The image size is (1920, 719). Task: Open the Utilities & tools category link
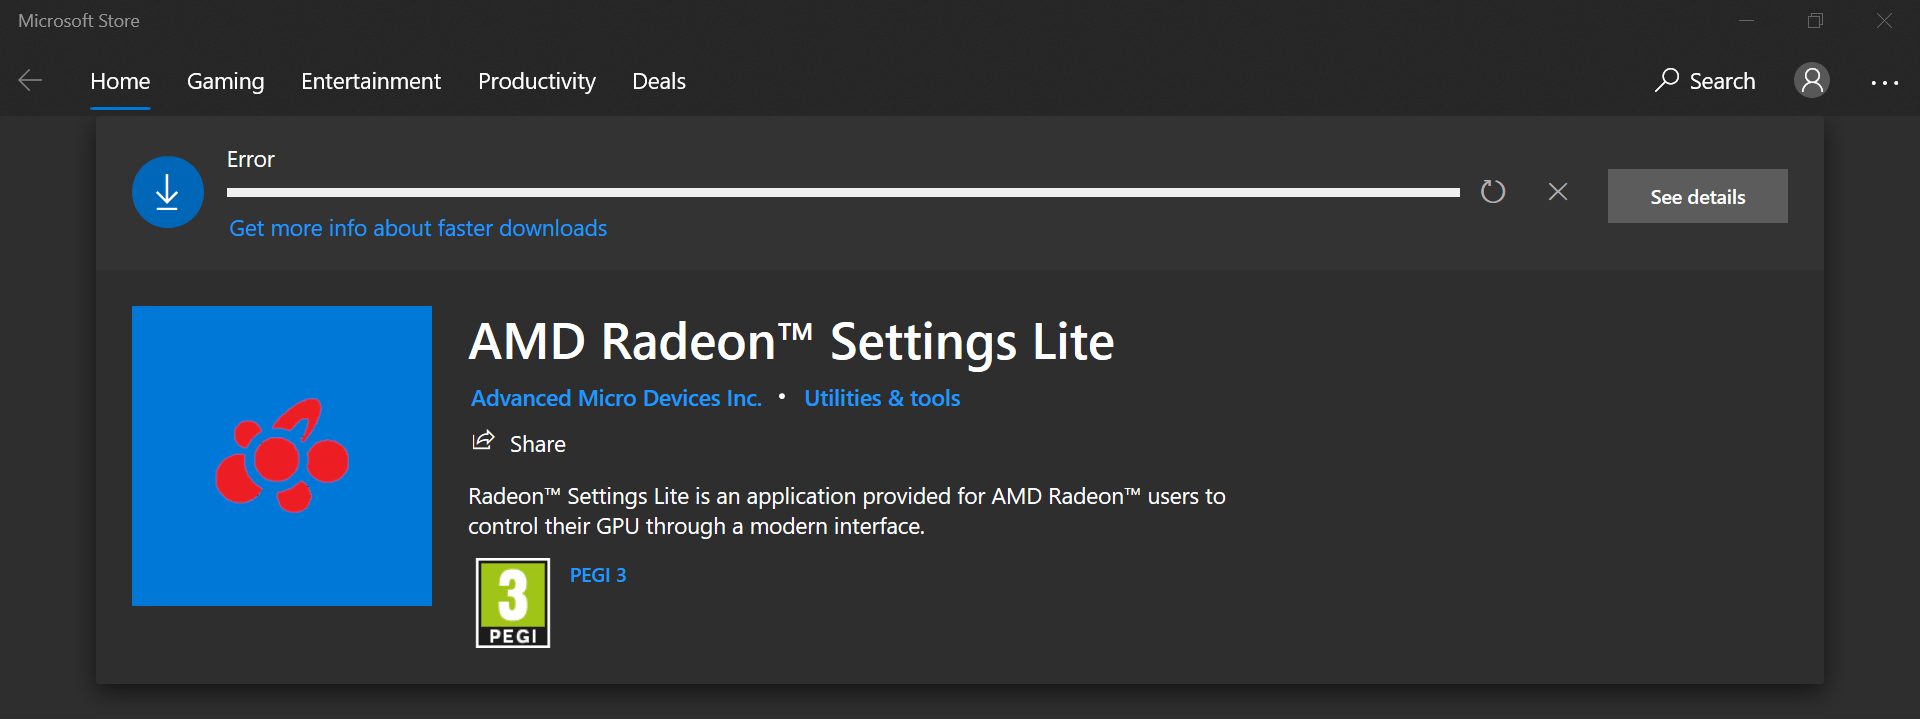click(882, 398)
